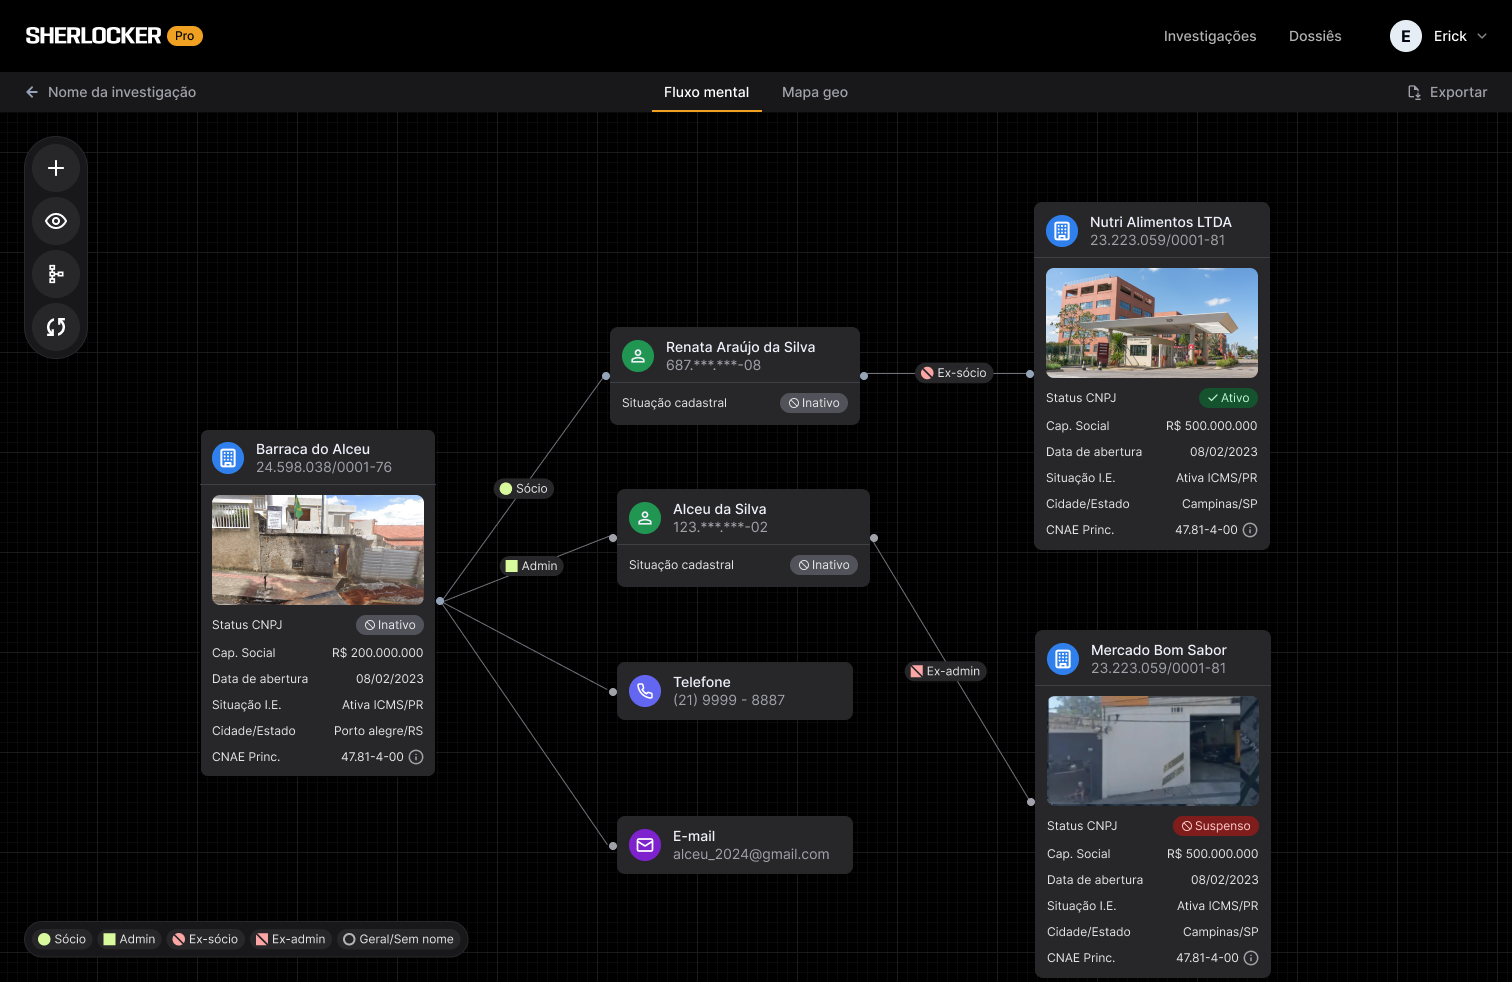The height and width of the screenshot is (982, 1512).
Task: Click Renata Araújo da Silva person icon
Action: pos(638,356)
